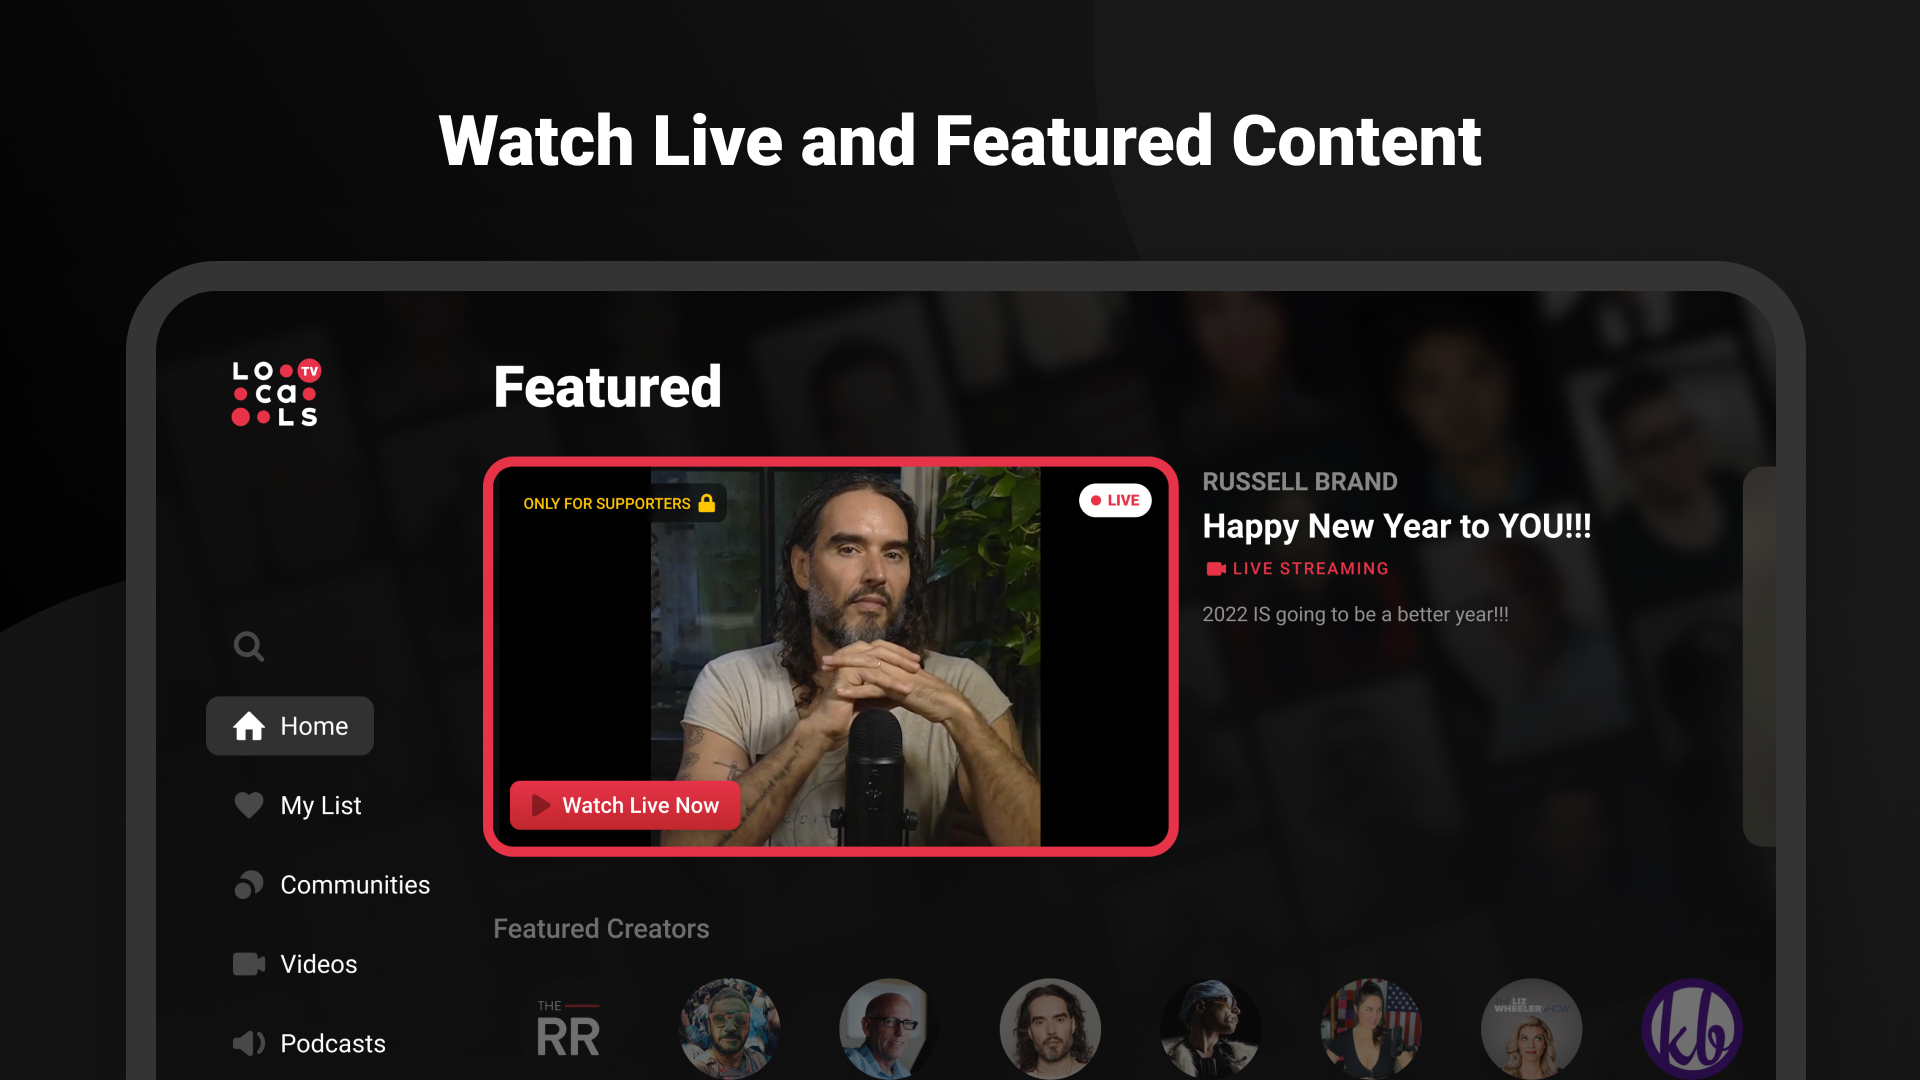Viewport: 1920px width, 1080px height.
Task: Select the Home house icon
Action: 249,726
